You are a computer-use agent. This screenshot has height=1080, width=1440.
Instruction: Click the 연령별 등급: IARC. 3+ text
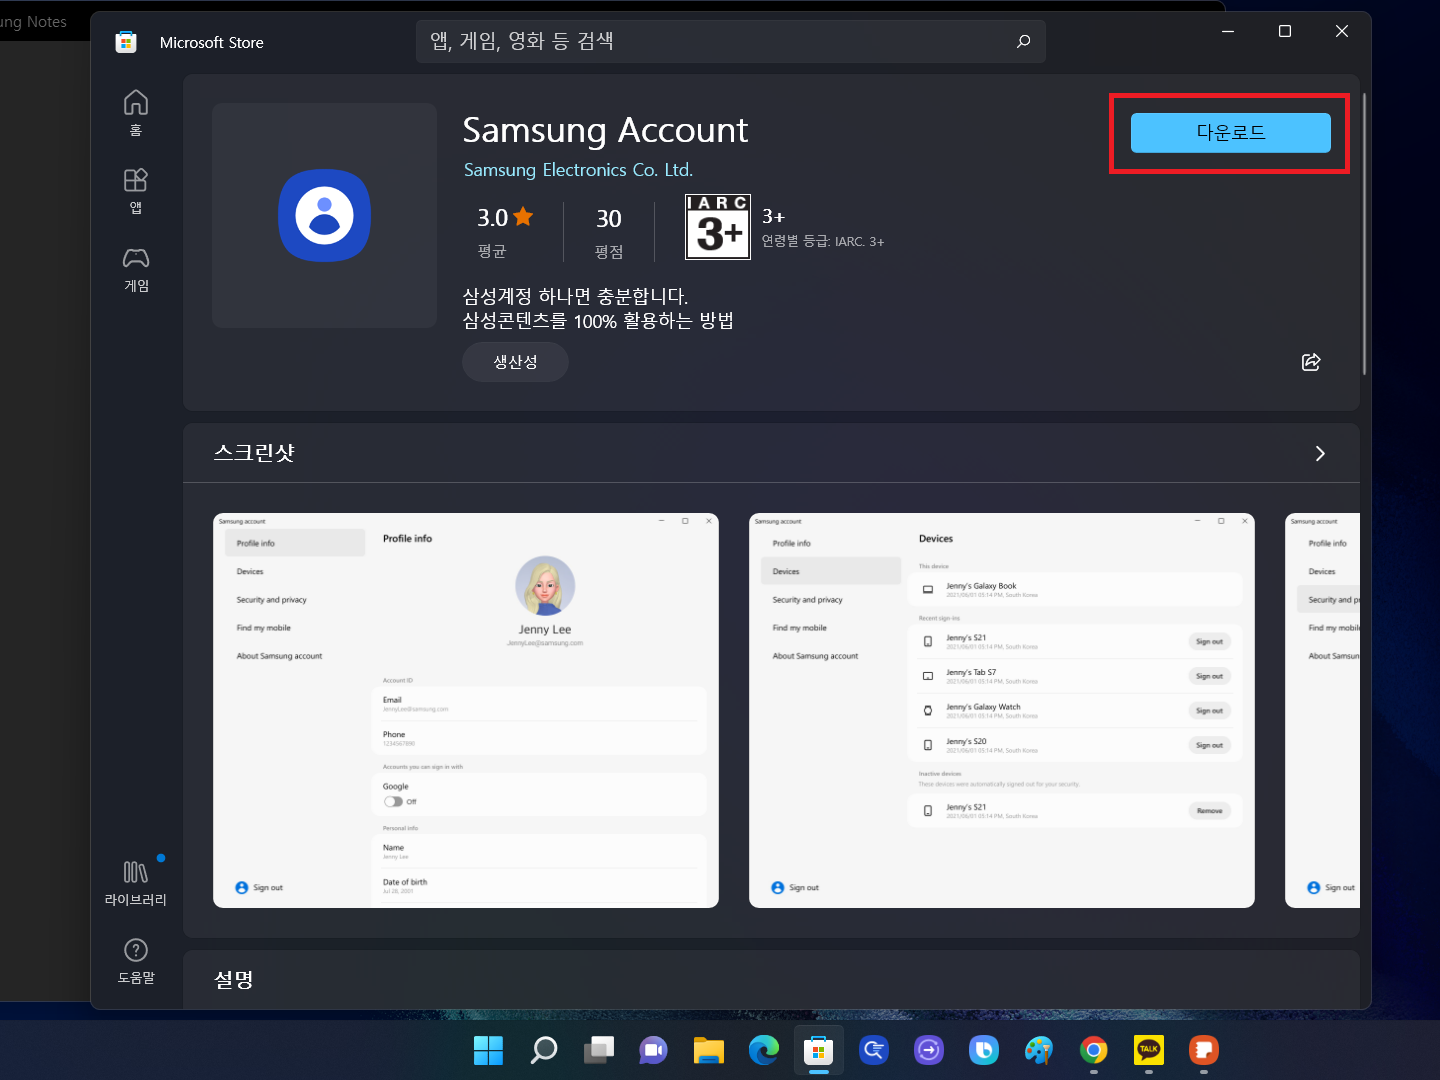point(823,241)
